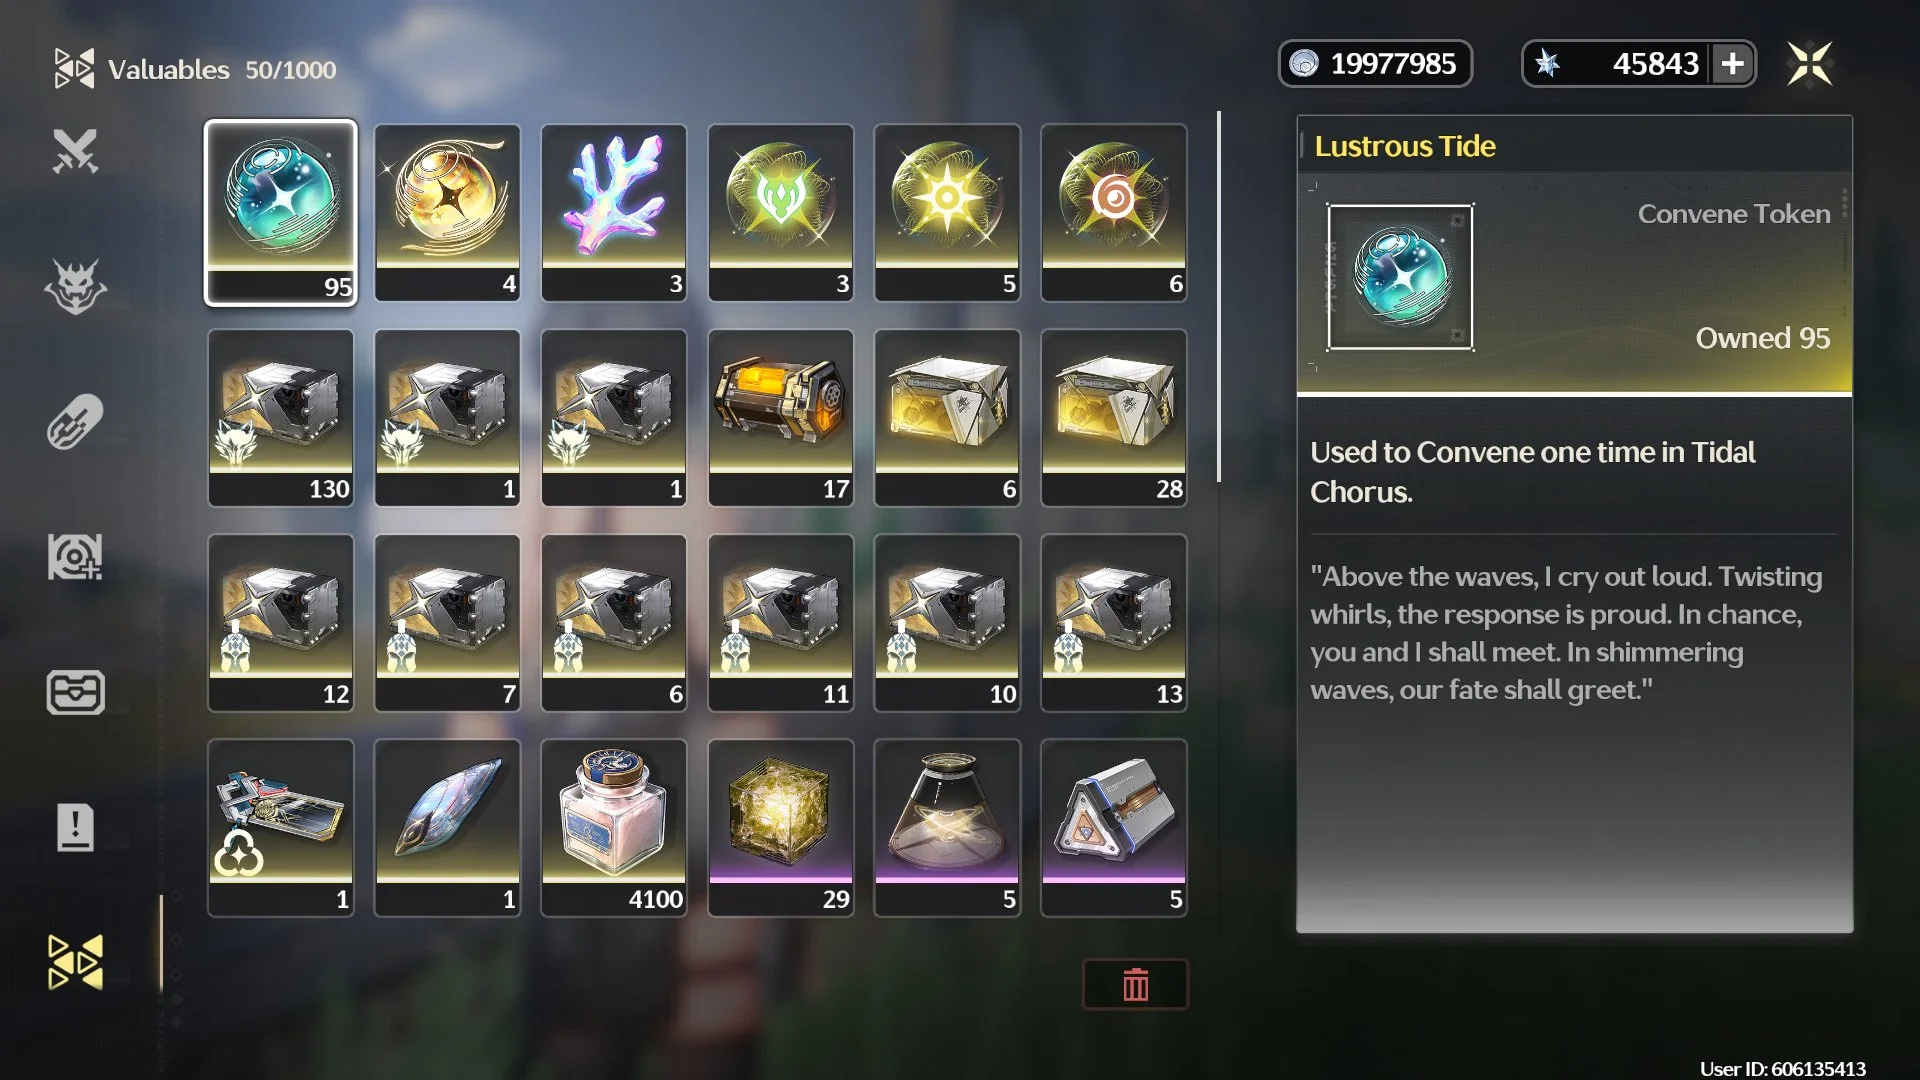Select the golden Radiant Tide orb with 4
This screenshot has width=1920, height=1080.
pyautogui.click(x=447, y=213)
